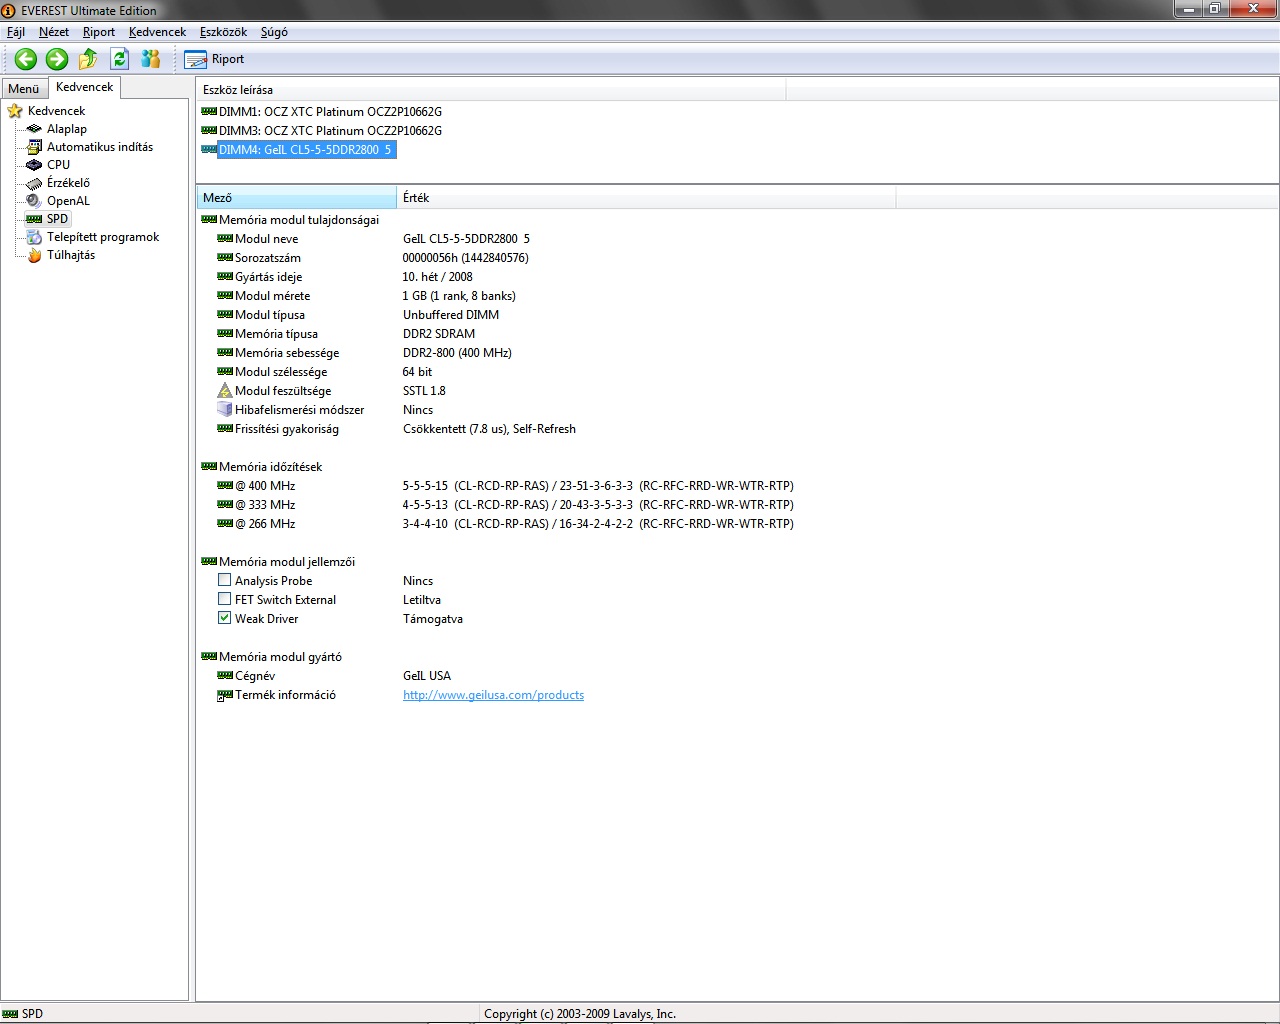The image size is (1280, 1024).
Task: Select SPD in the favorites tree
Action: click(48, 219)
